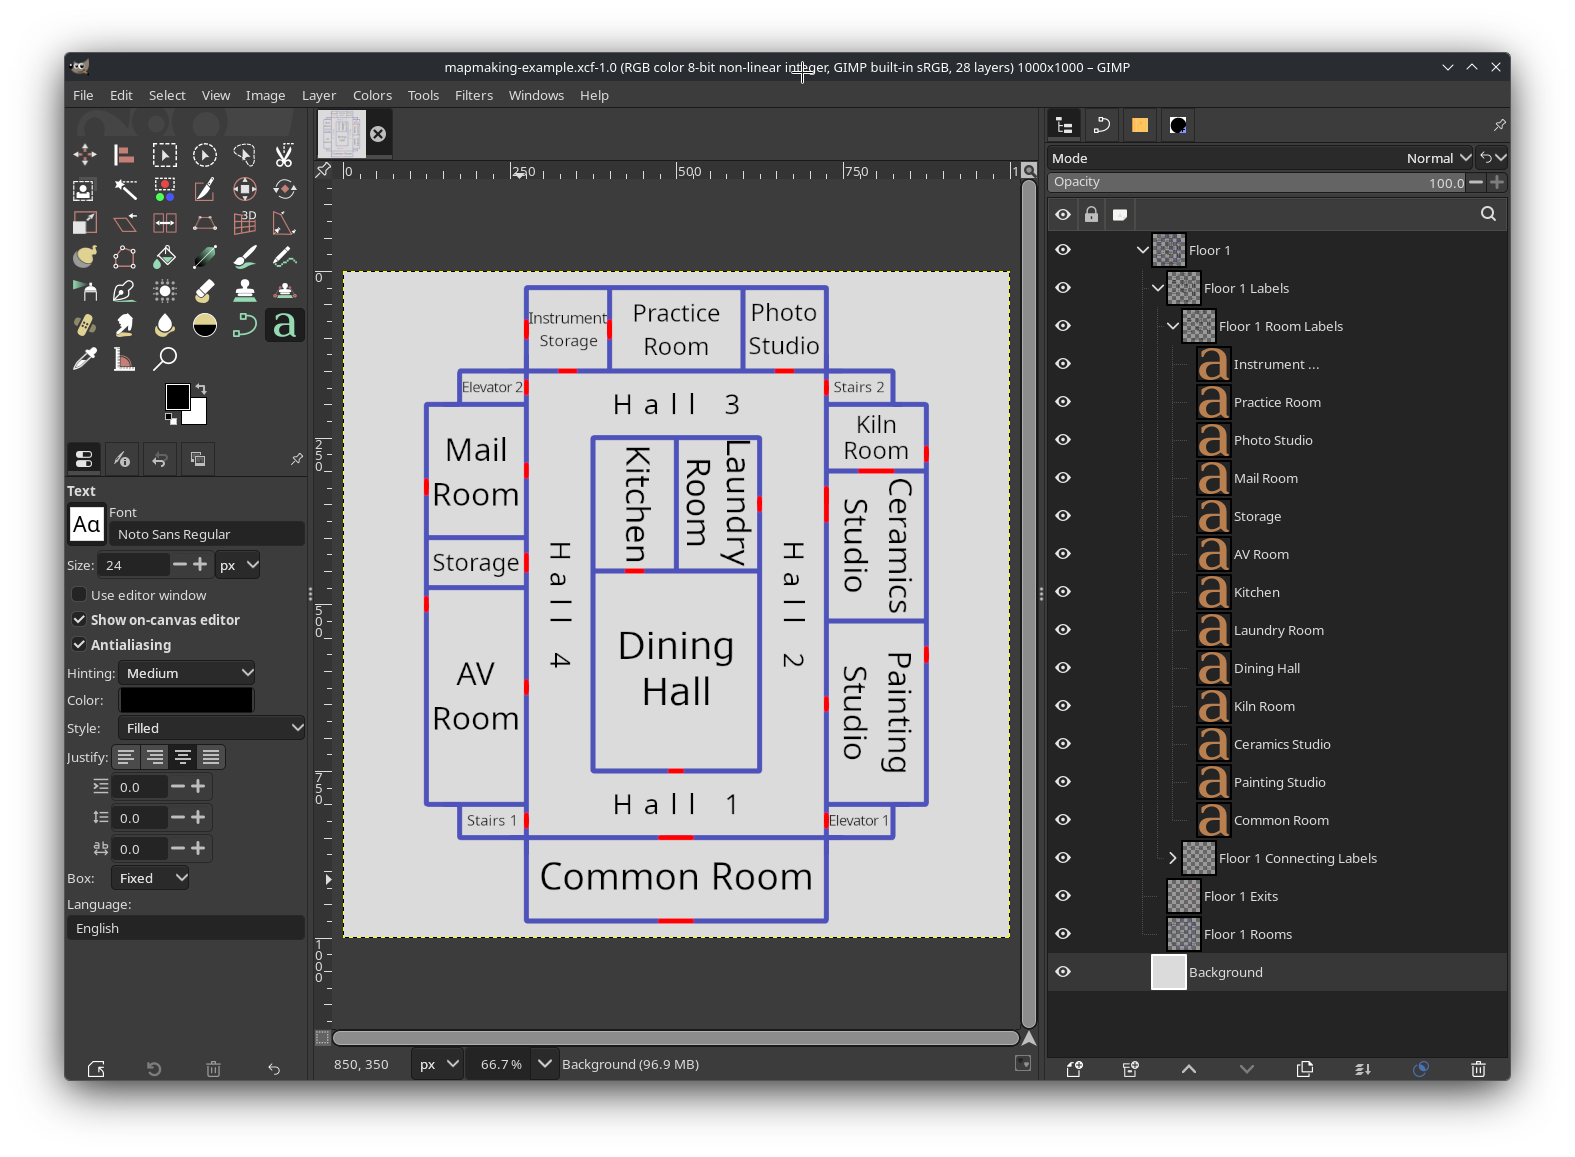The width and height of the screenshot is (1575, 1157).
Task: Select the Fuzzy Select magic wand
Action: point(125,189)
